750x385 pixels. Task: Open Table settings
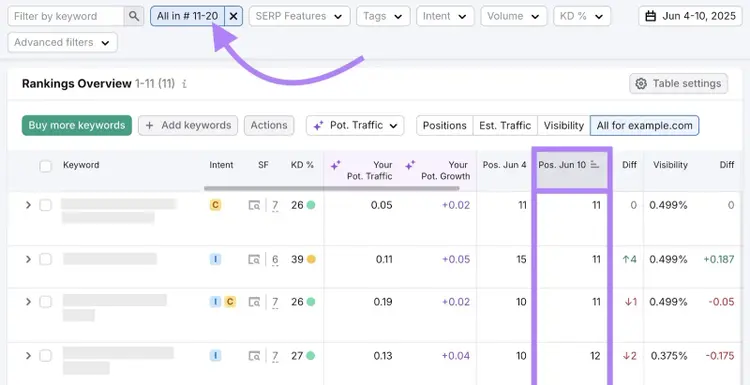tap(678, 84)
